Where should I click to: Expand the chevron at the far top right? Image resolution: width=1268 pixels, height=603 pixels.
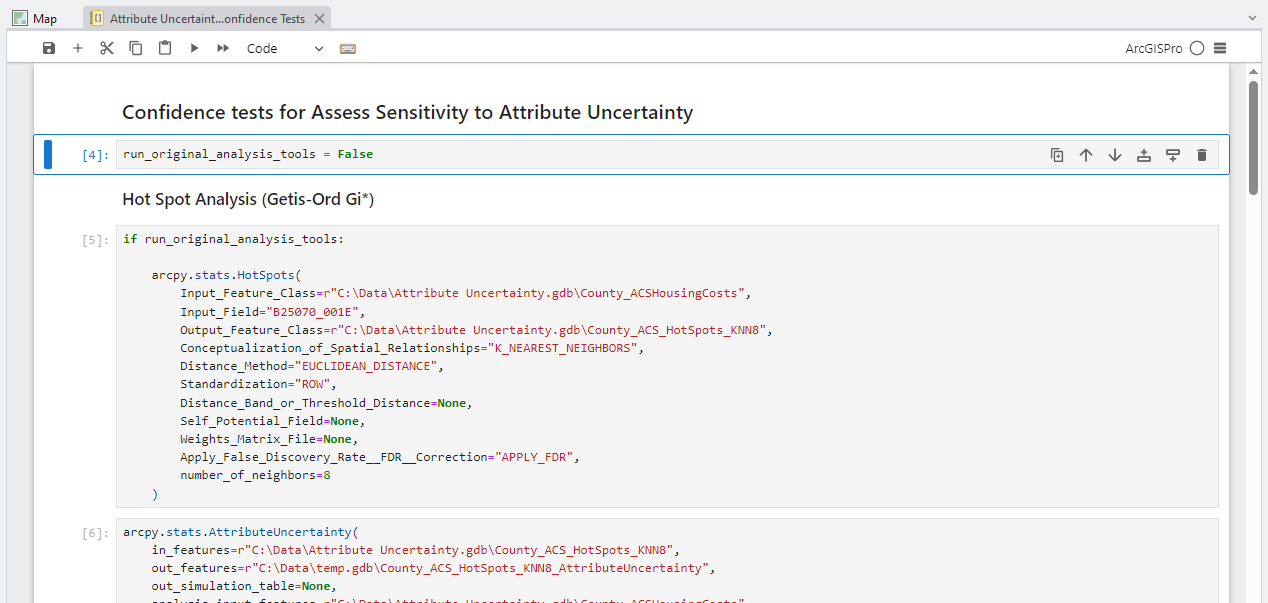point(1252,17)
